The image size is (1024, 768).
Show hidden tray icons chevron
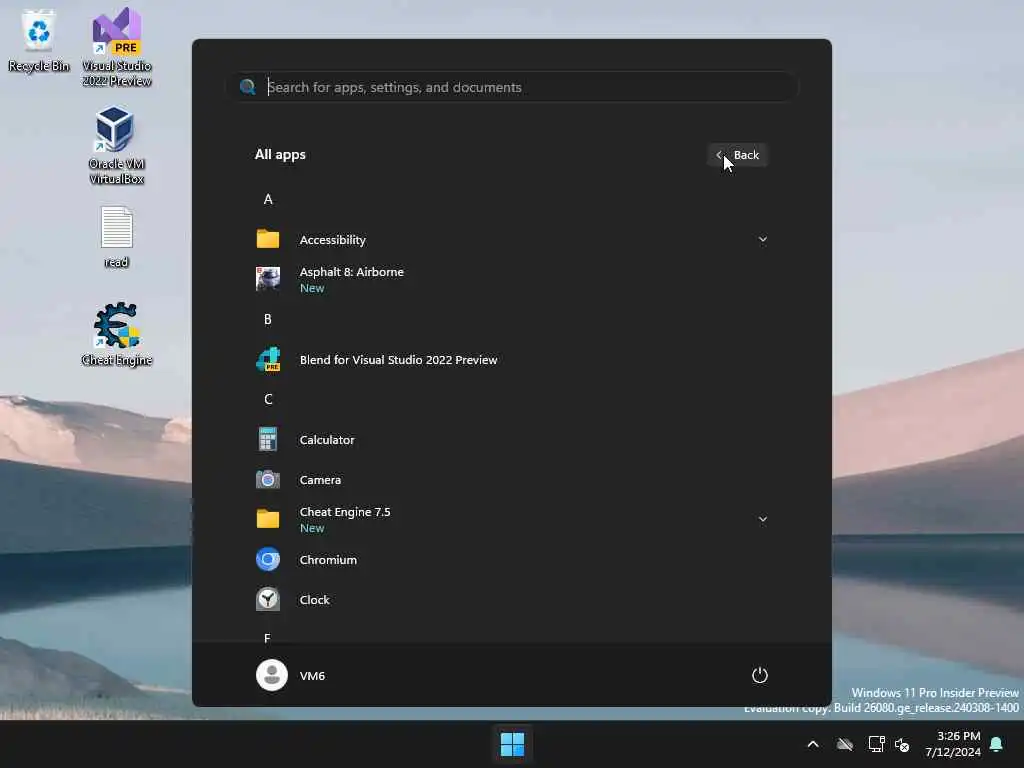tap(813, 744)
